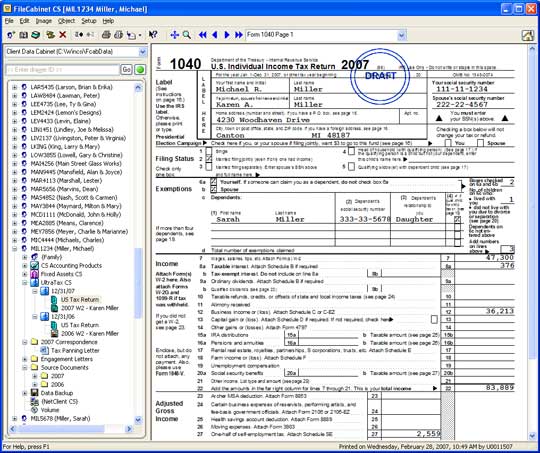540x453 pixels.
Task: Click the toolbar icon to the right of New Drawer
Action: pos(23,35)
